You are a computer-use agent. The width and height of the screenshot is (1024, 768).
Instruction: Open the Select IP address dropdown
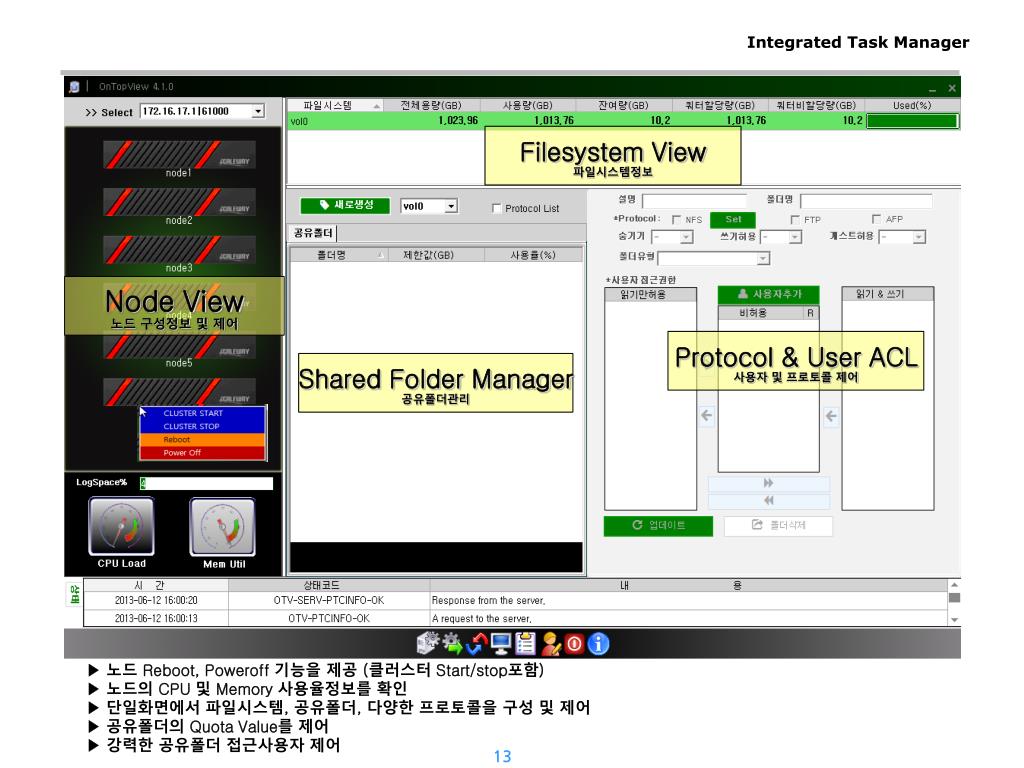tap(258, 112)
